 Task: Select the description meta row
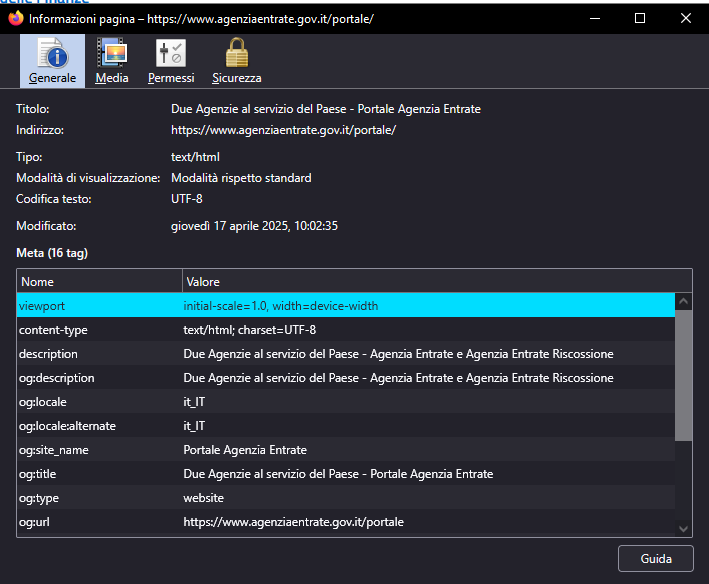pyautogui.click(x=346, y=354)
